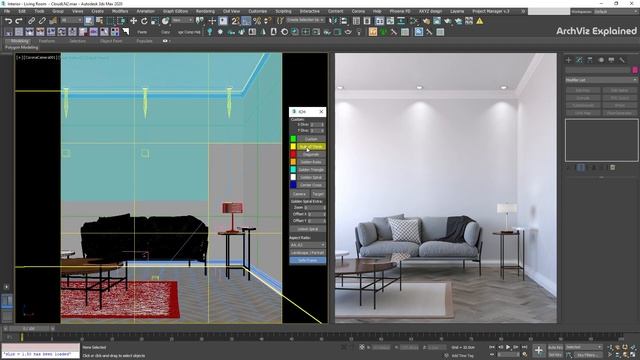
Task: Toggle the blue Safe Frame button
Action: [308, 260]
